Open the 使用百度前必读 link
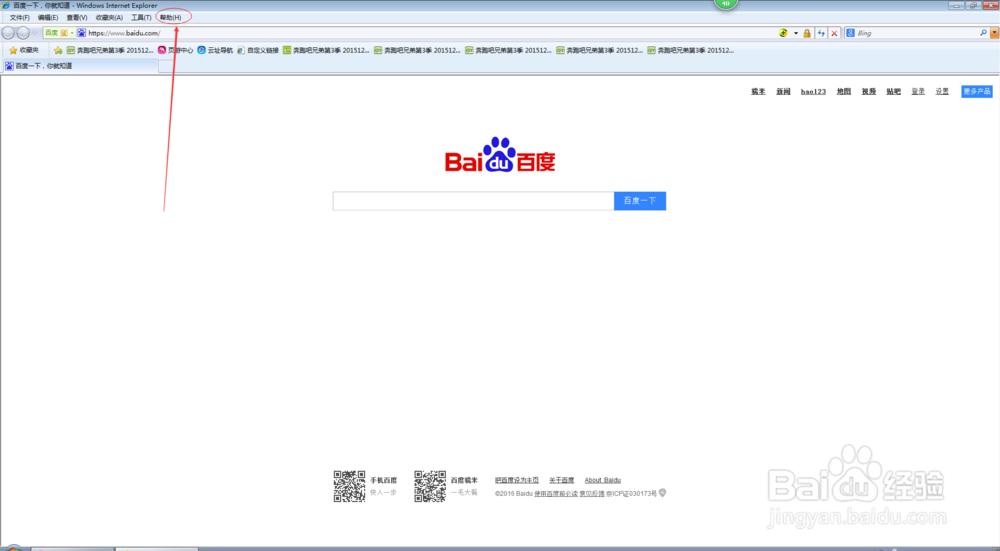The image size is (1000, 551). pos(555,494)
